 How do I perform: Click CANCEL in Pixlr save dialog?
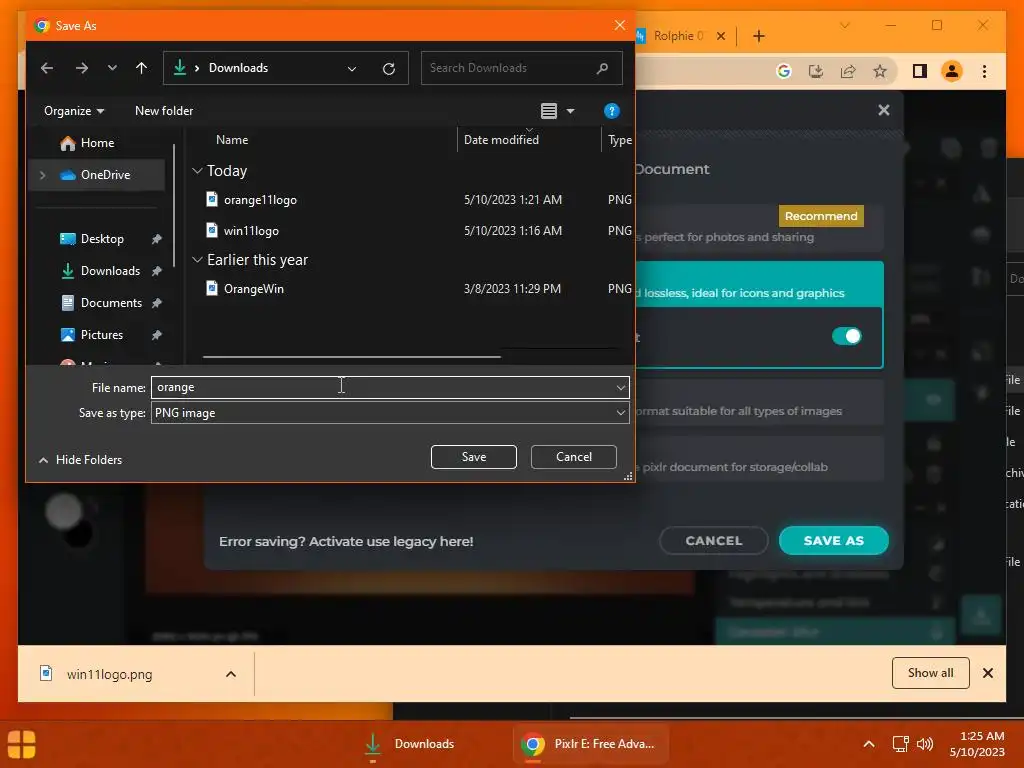click(x=713, y=541)
